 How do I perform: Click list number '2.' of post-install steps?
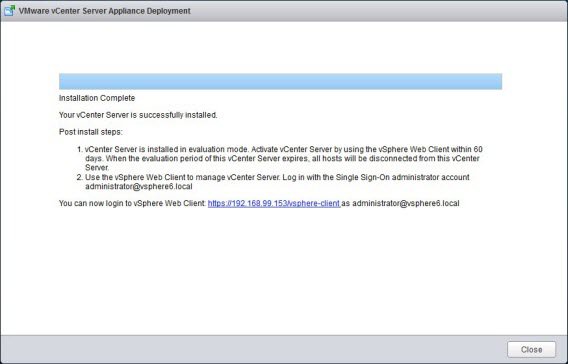pos(80,177)
